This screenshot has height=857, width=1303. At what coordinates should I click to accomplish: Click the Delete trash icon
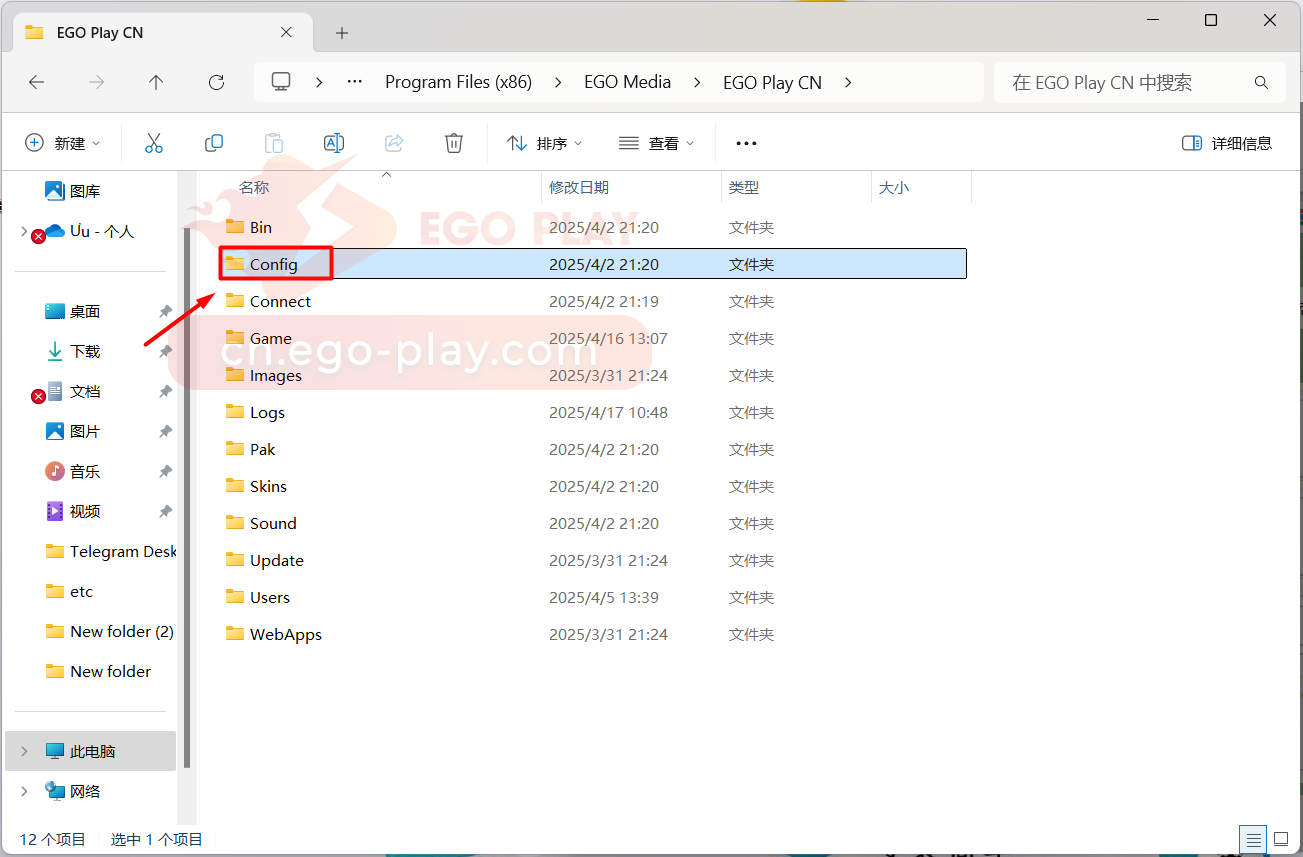(x=454, y=143)
